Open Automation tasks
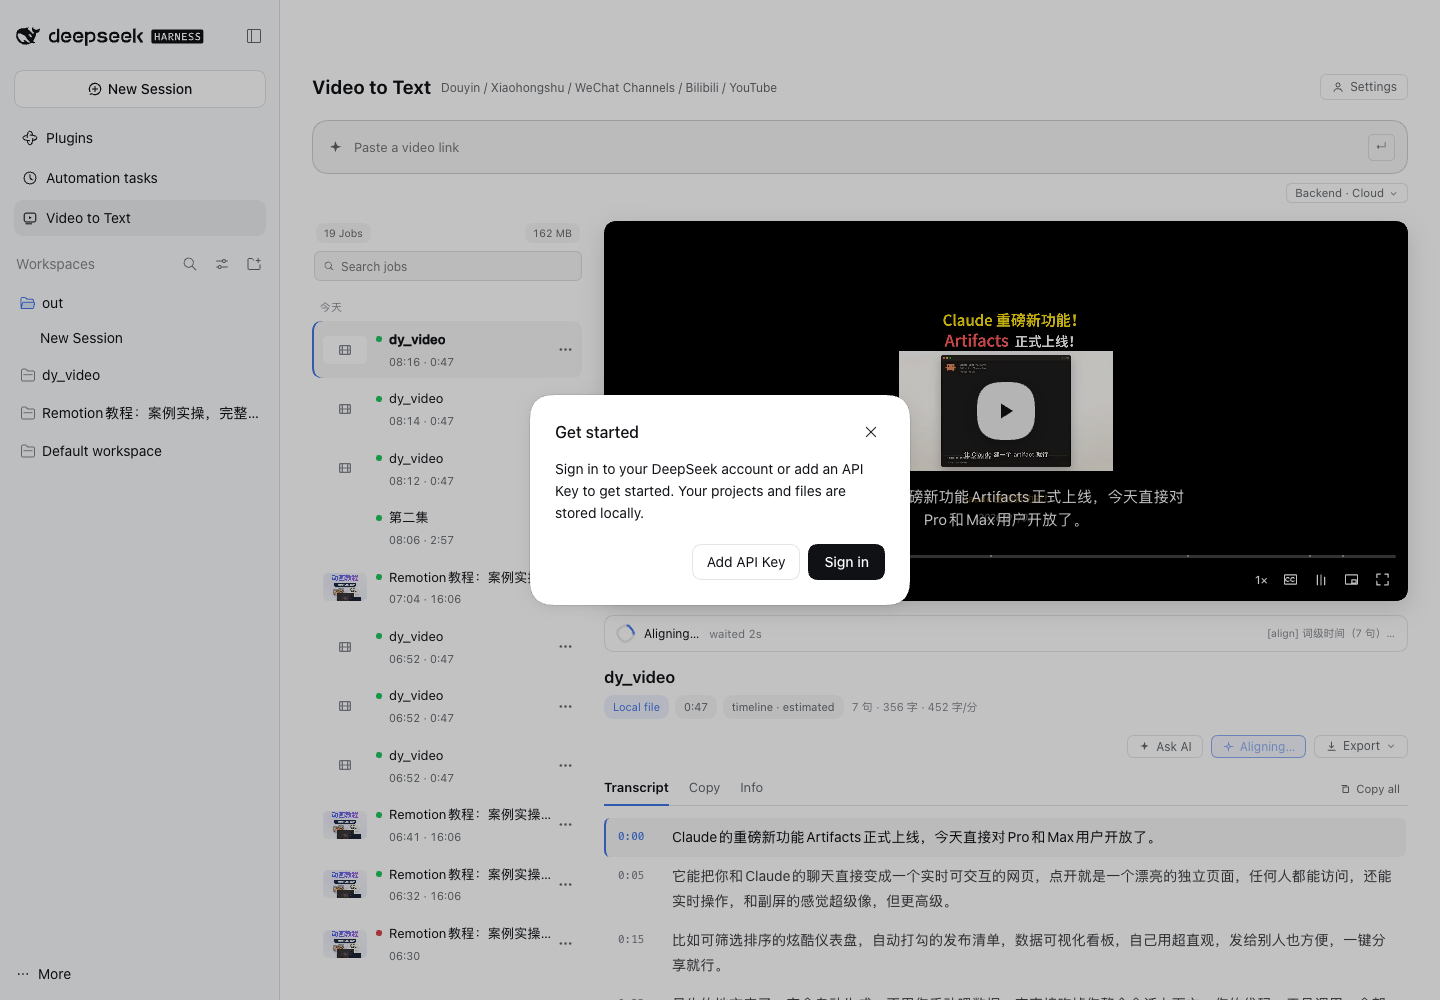Screen dimensions: 1440x1000 point(140,178)
